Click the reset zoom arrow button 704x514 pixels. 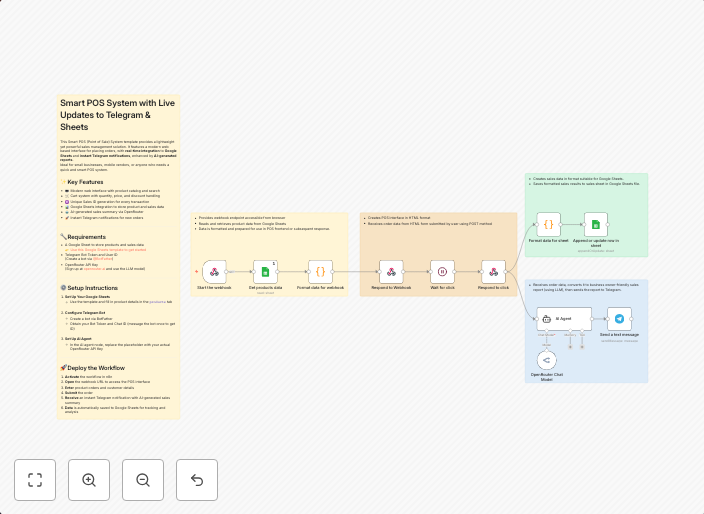coord(197,479)
